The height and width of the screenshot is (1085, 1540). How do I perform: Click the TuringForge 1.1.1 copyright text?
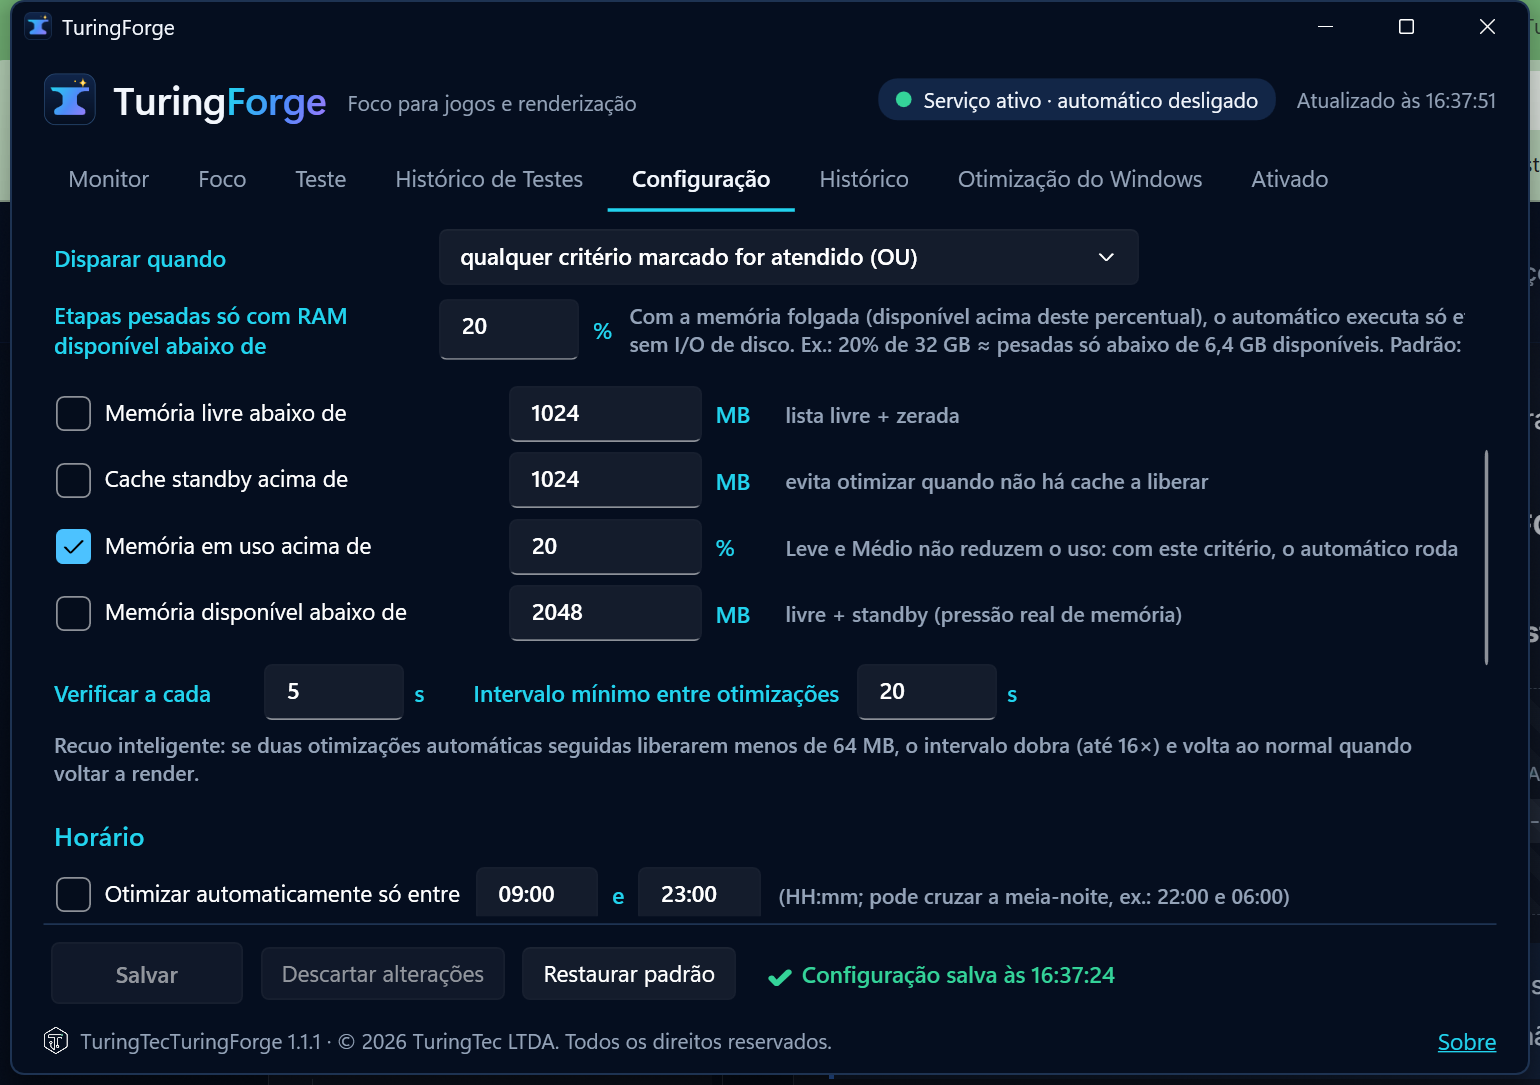click(456, 1042)
